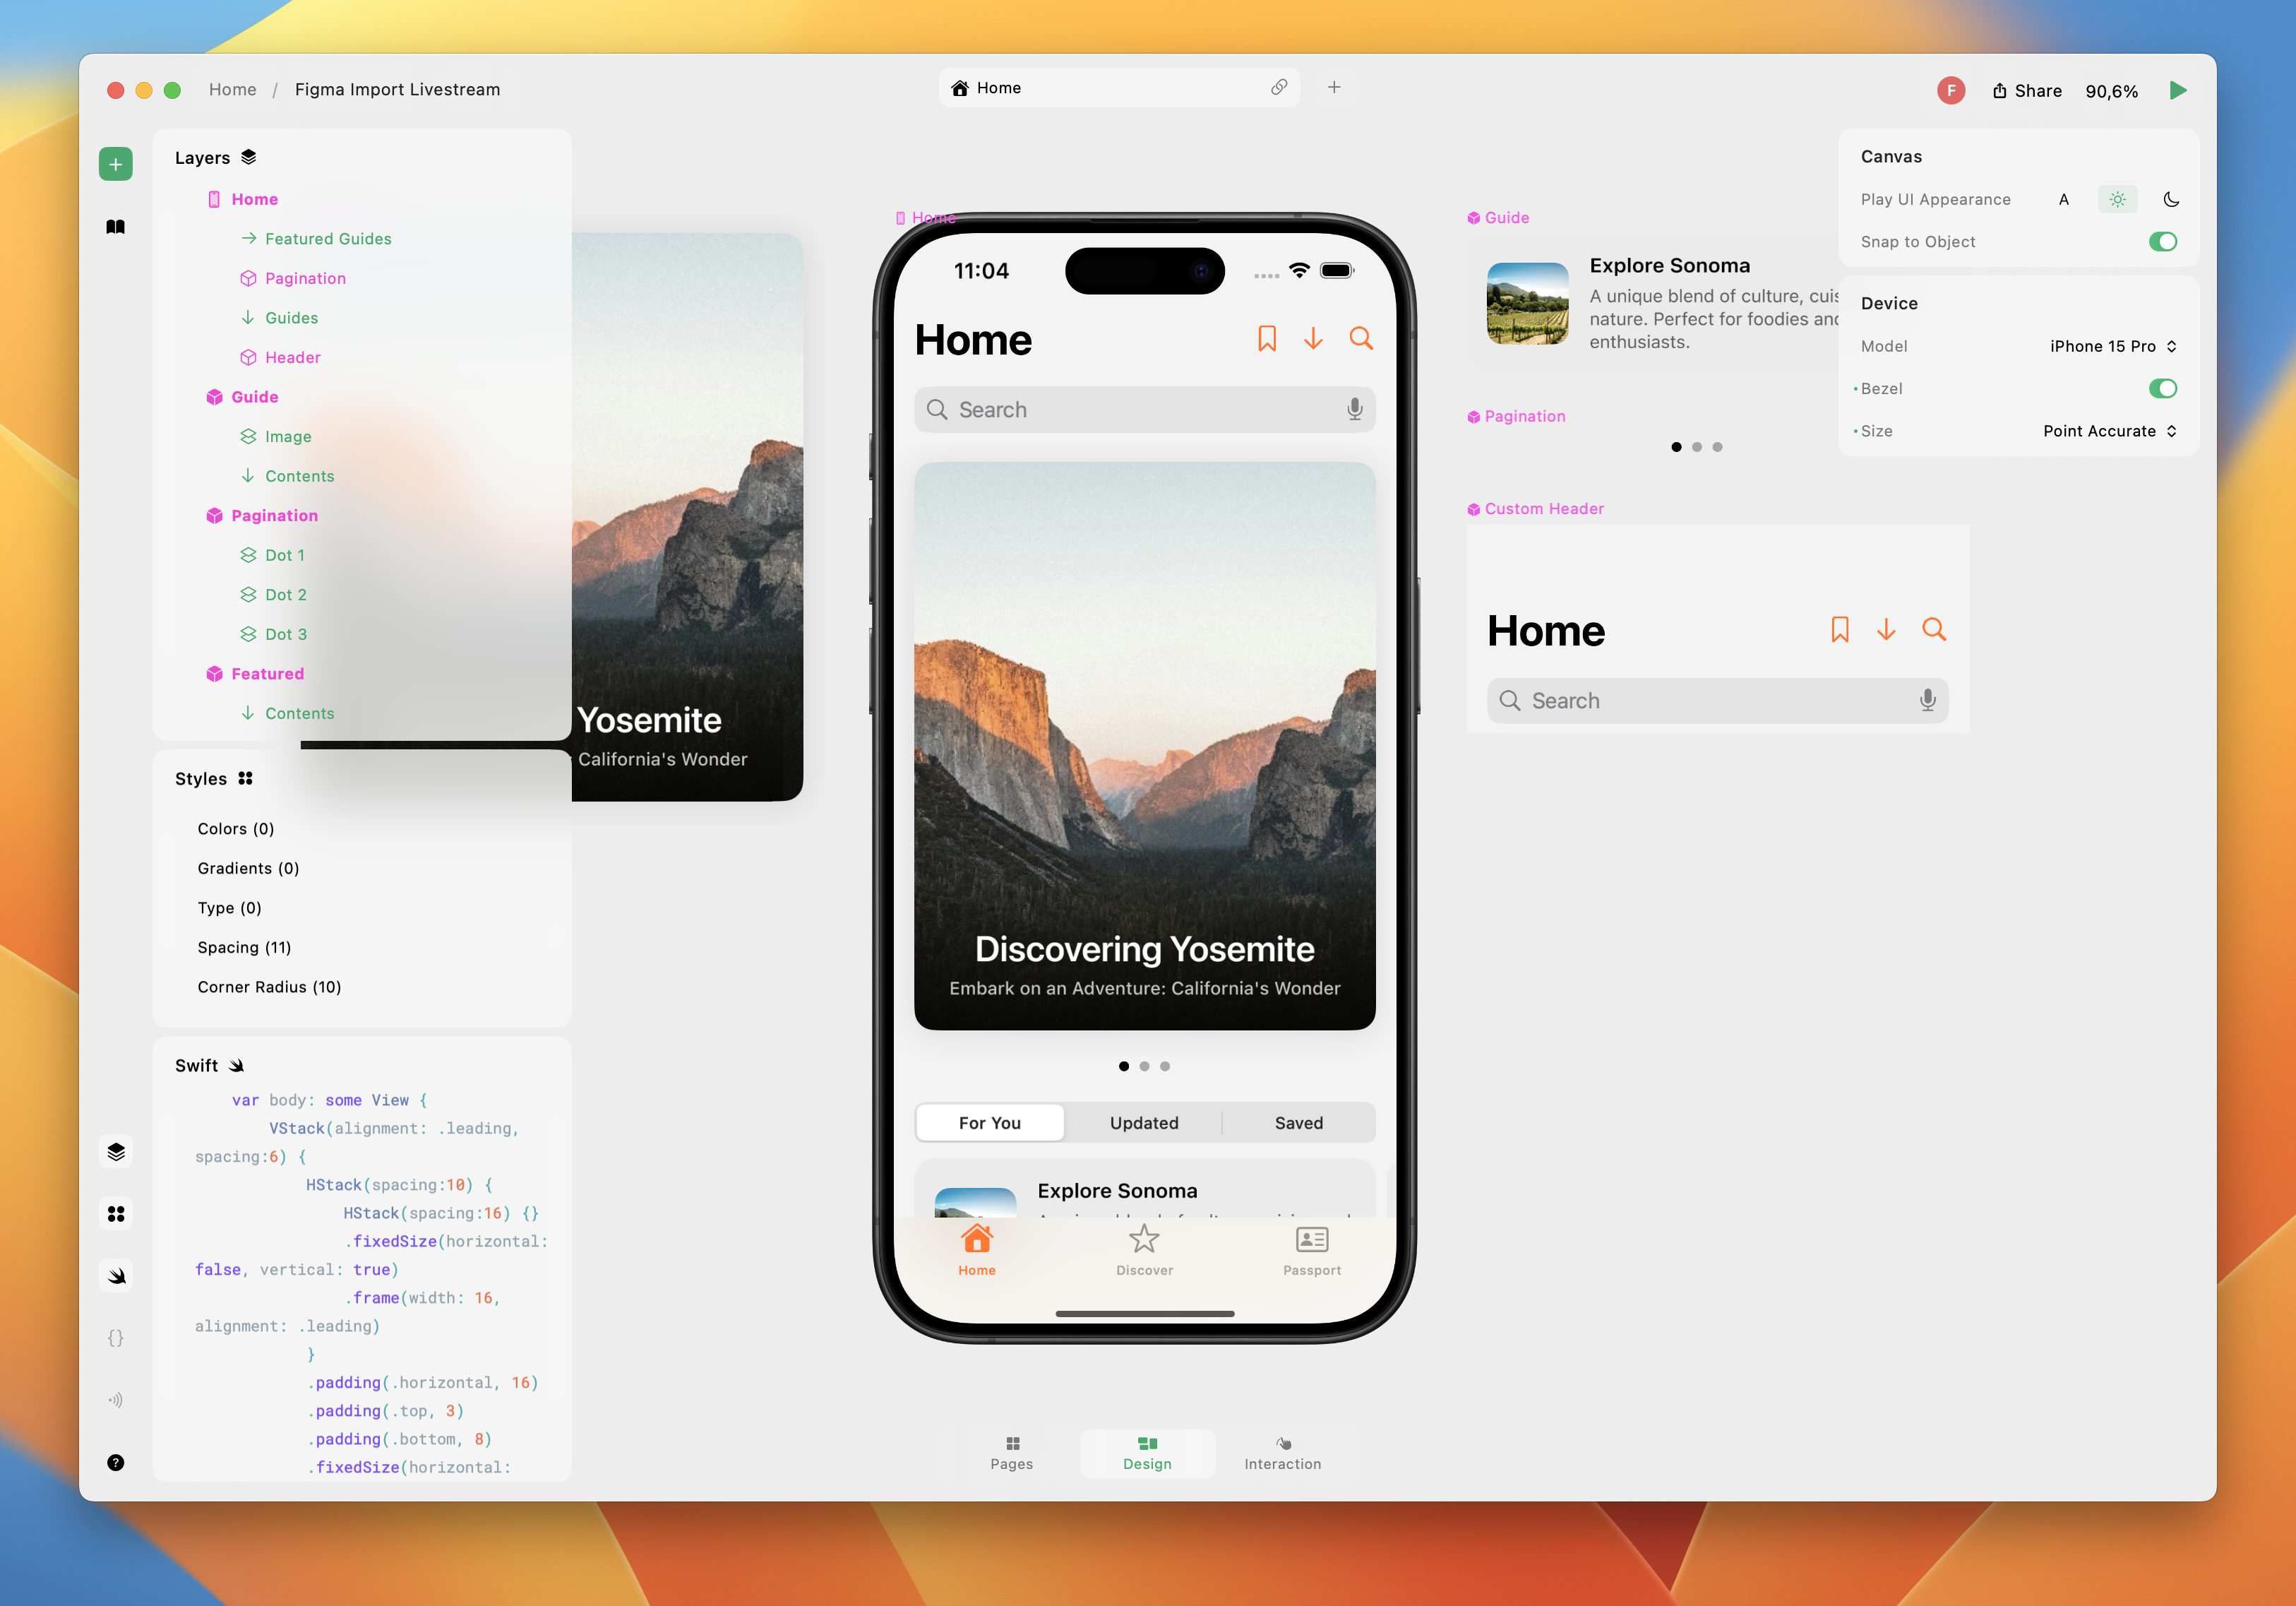
Task: Toggle the Bezel switch
Action: coord(2163,389)
